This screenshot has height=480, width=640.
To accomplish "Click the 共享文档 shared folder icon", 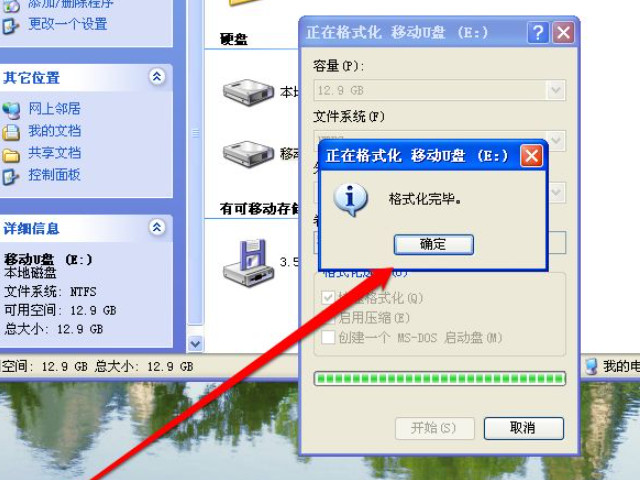I will pyautogui.click(x=11, y=155).
